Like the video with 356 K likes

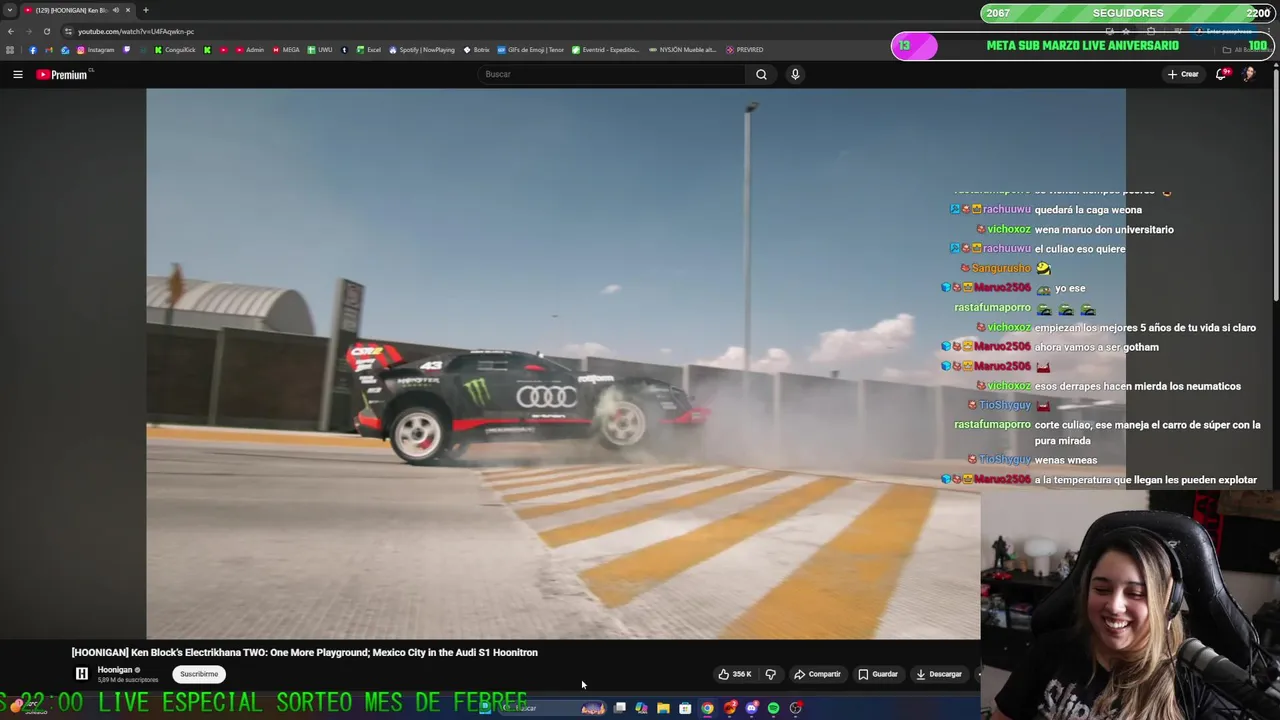pyautogui.click(x=735, y=674)
